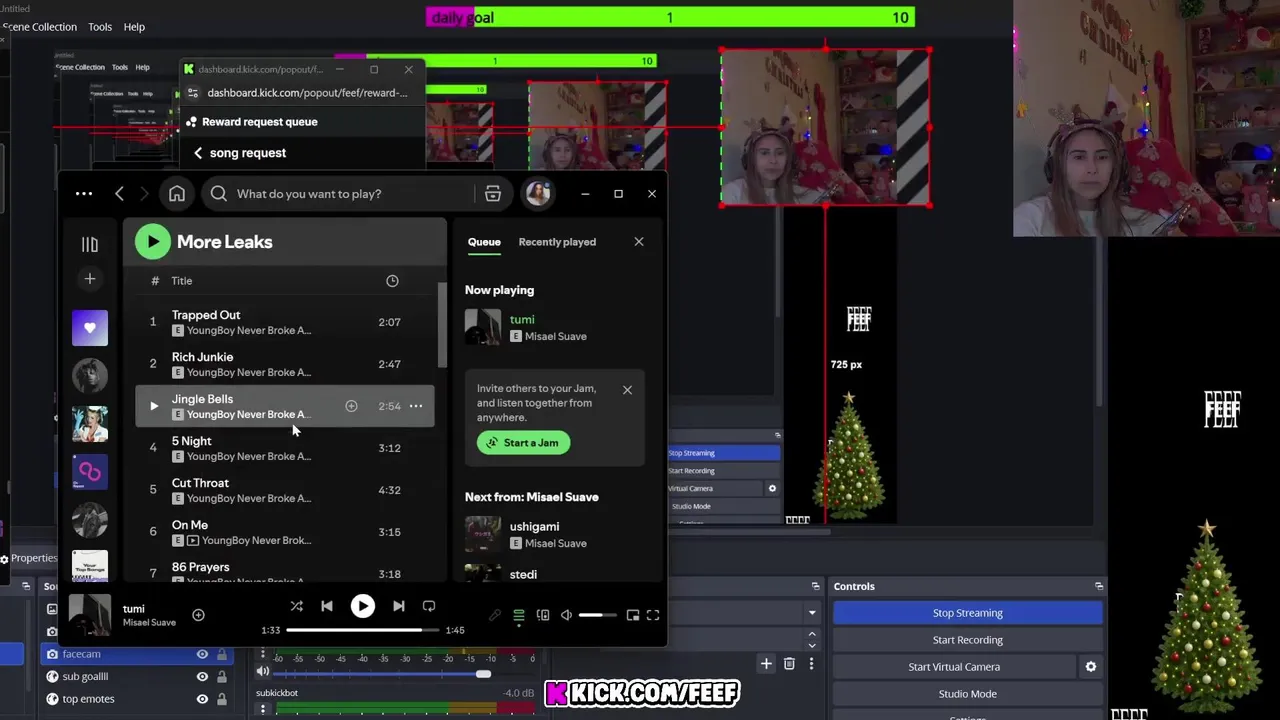Toggle lock on top emotes source

click(x=222, y=699)
